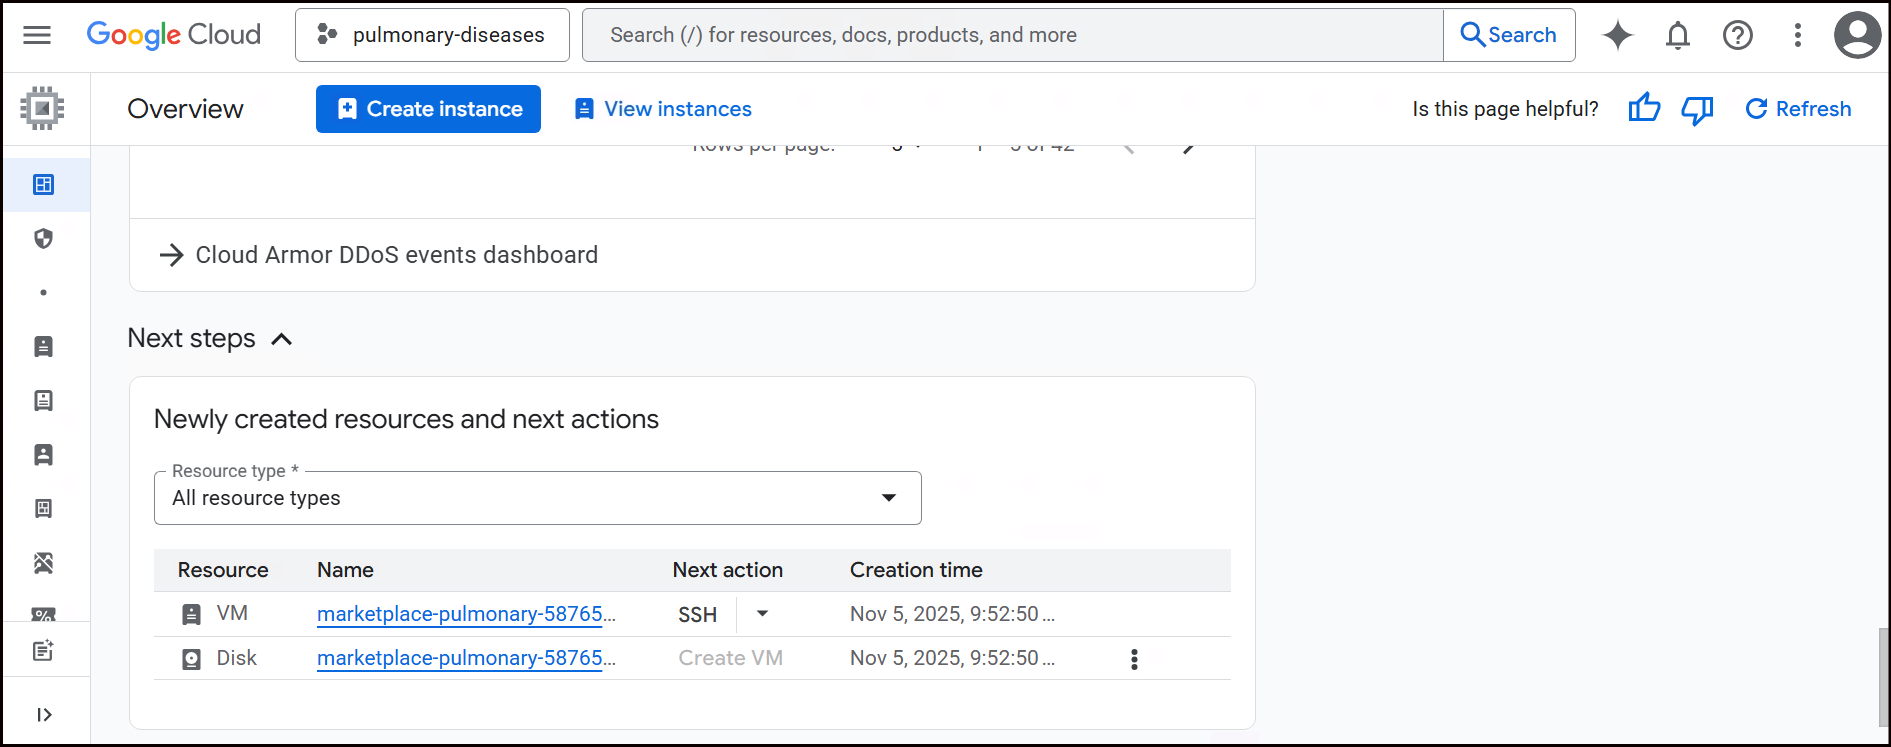1891x747 pixels.
Task: Open the main navigation hamburger menu
Action: (x=37, y=35)
